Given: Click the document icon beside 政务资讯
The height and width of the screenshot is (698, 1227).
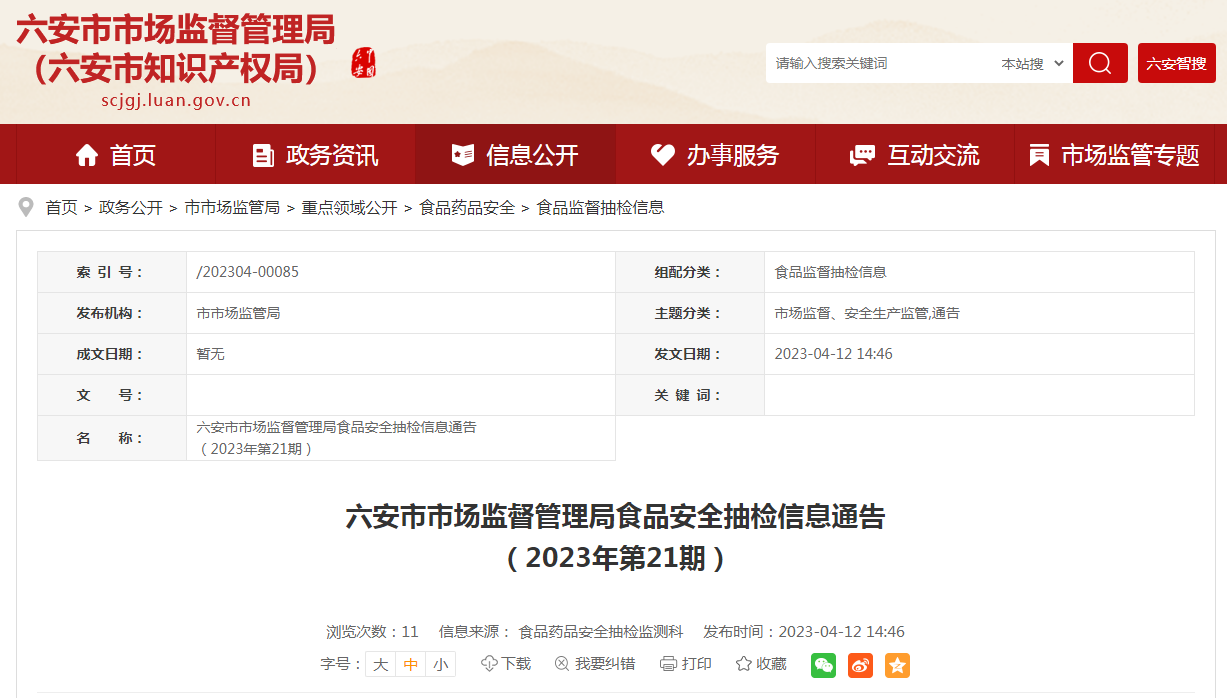Looking at the screenshot, I should coord(263,155).
